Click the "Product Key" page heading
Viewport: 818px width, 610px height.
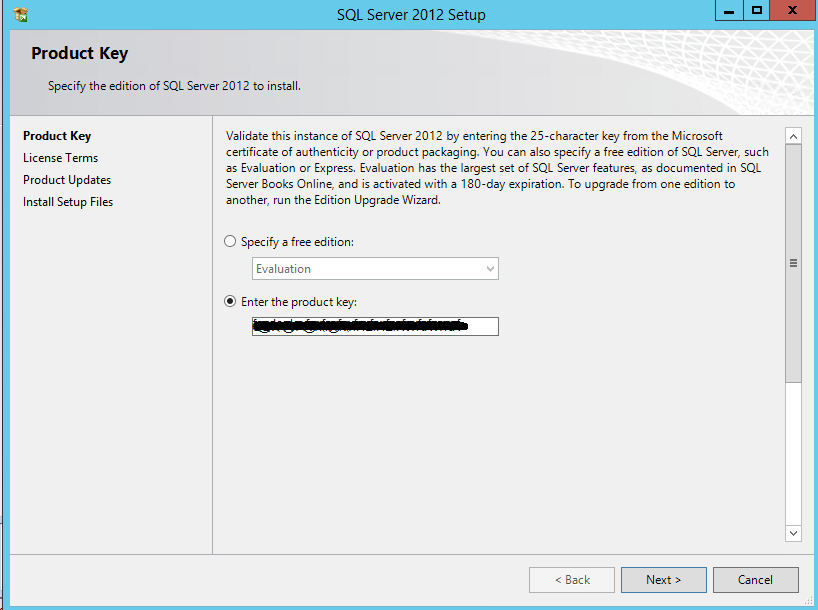tap(79, 53)
